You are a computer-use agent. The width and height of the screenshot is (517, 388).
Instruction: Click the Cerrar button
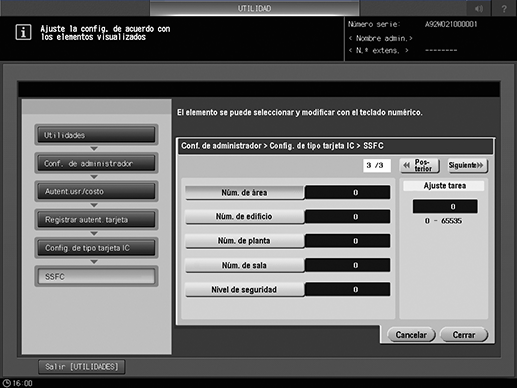click(x=464, y=335)
